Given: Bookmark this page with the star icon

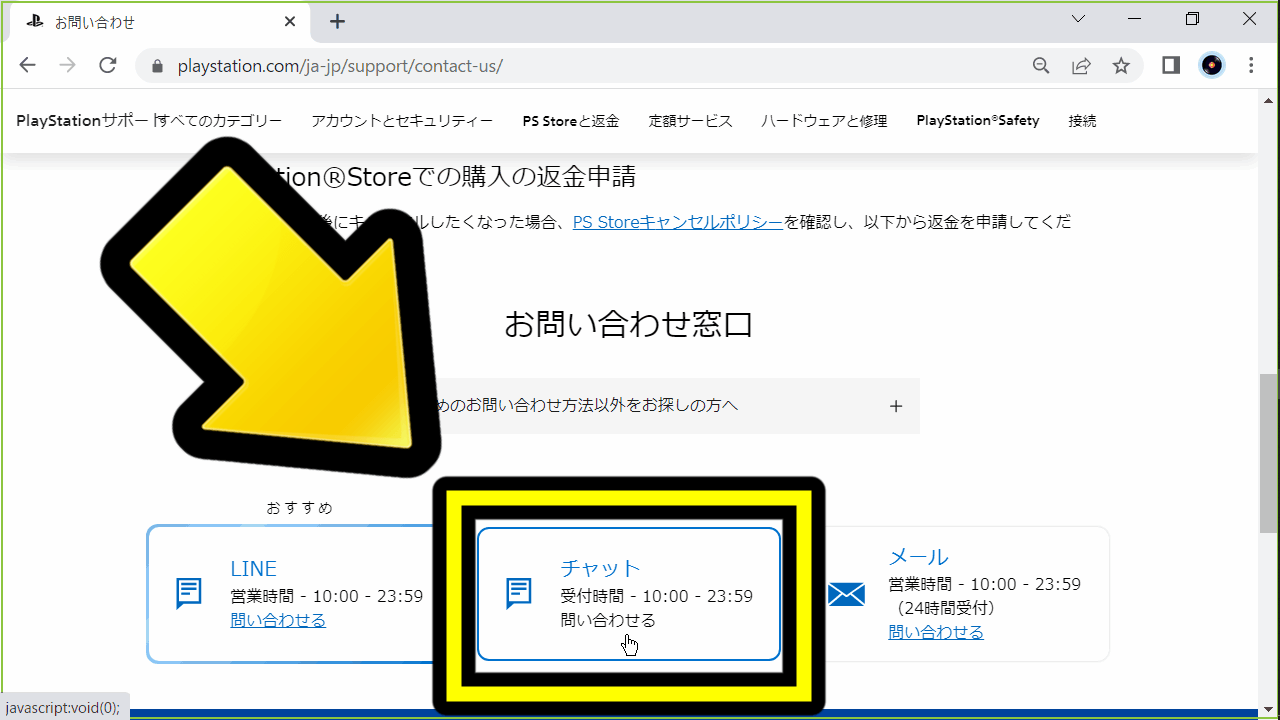Looking at the screenshot, I should (x=1121, y=65).
